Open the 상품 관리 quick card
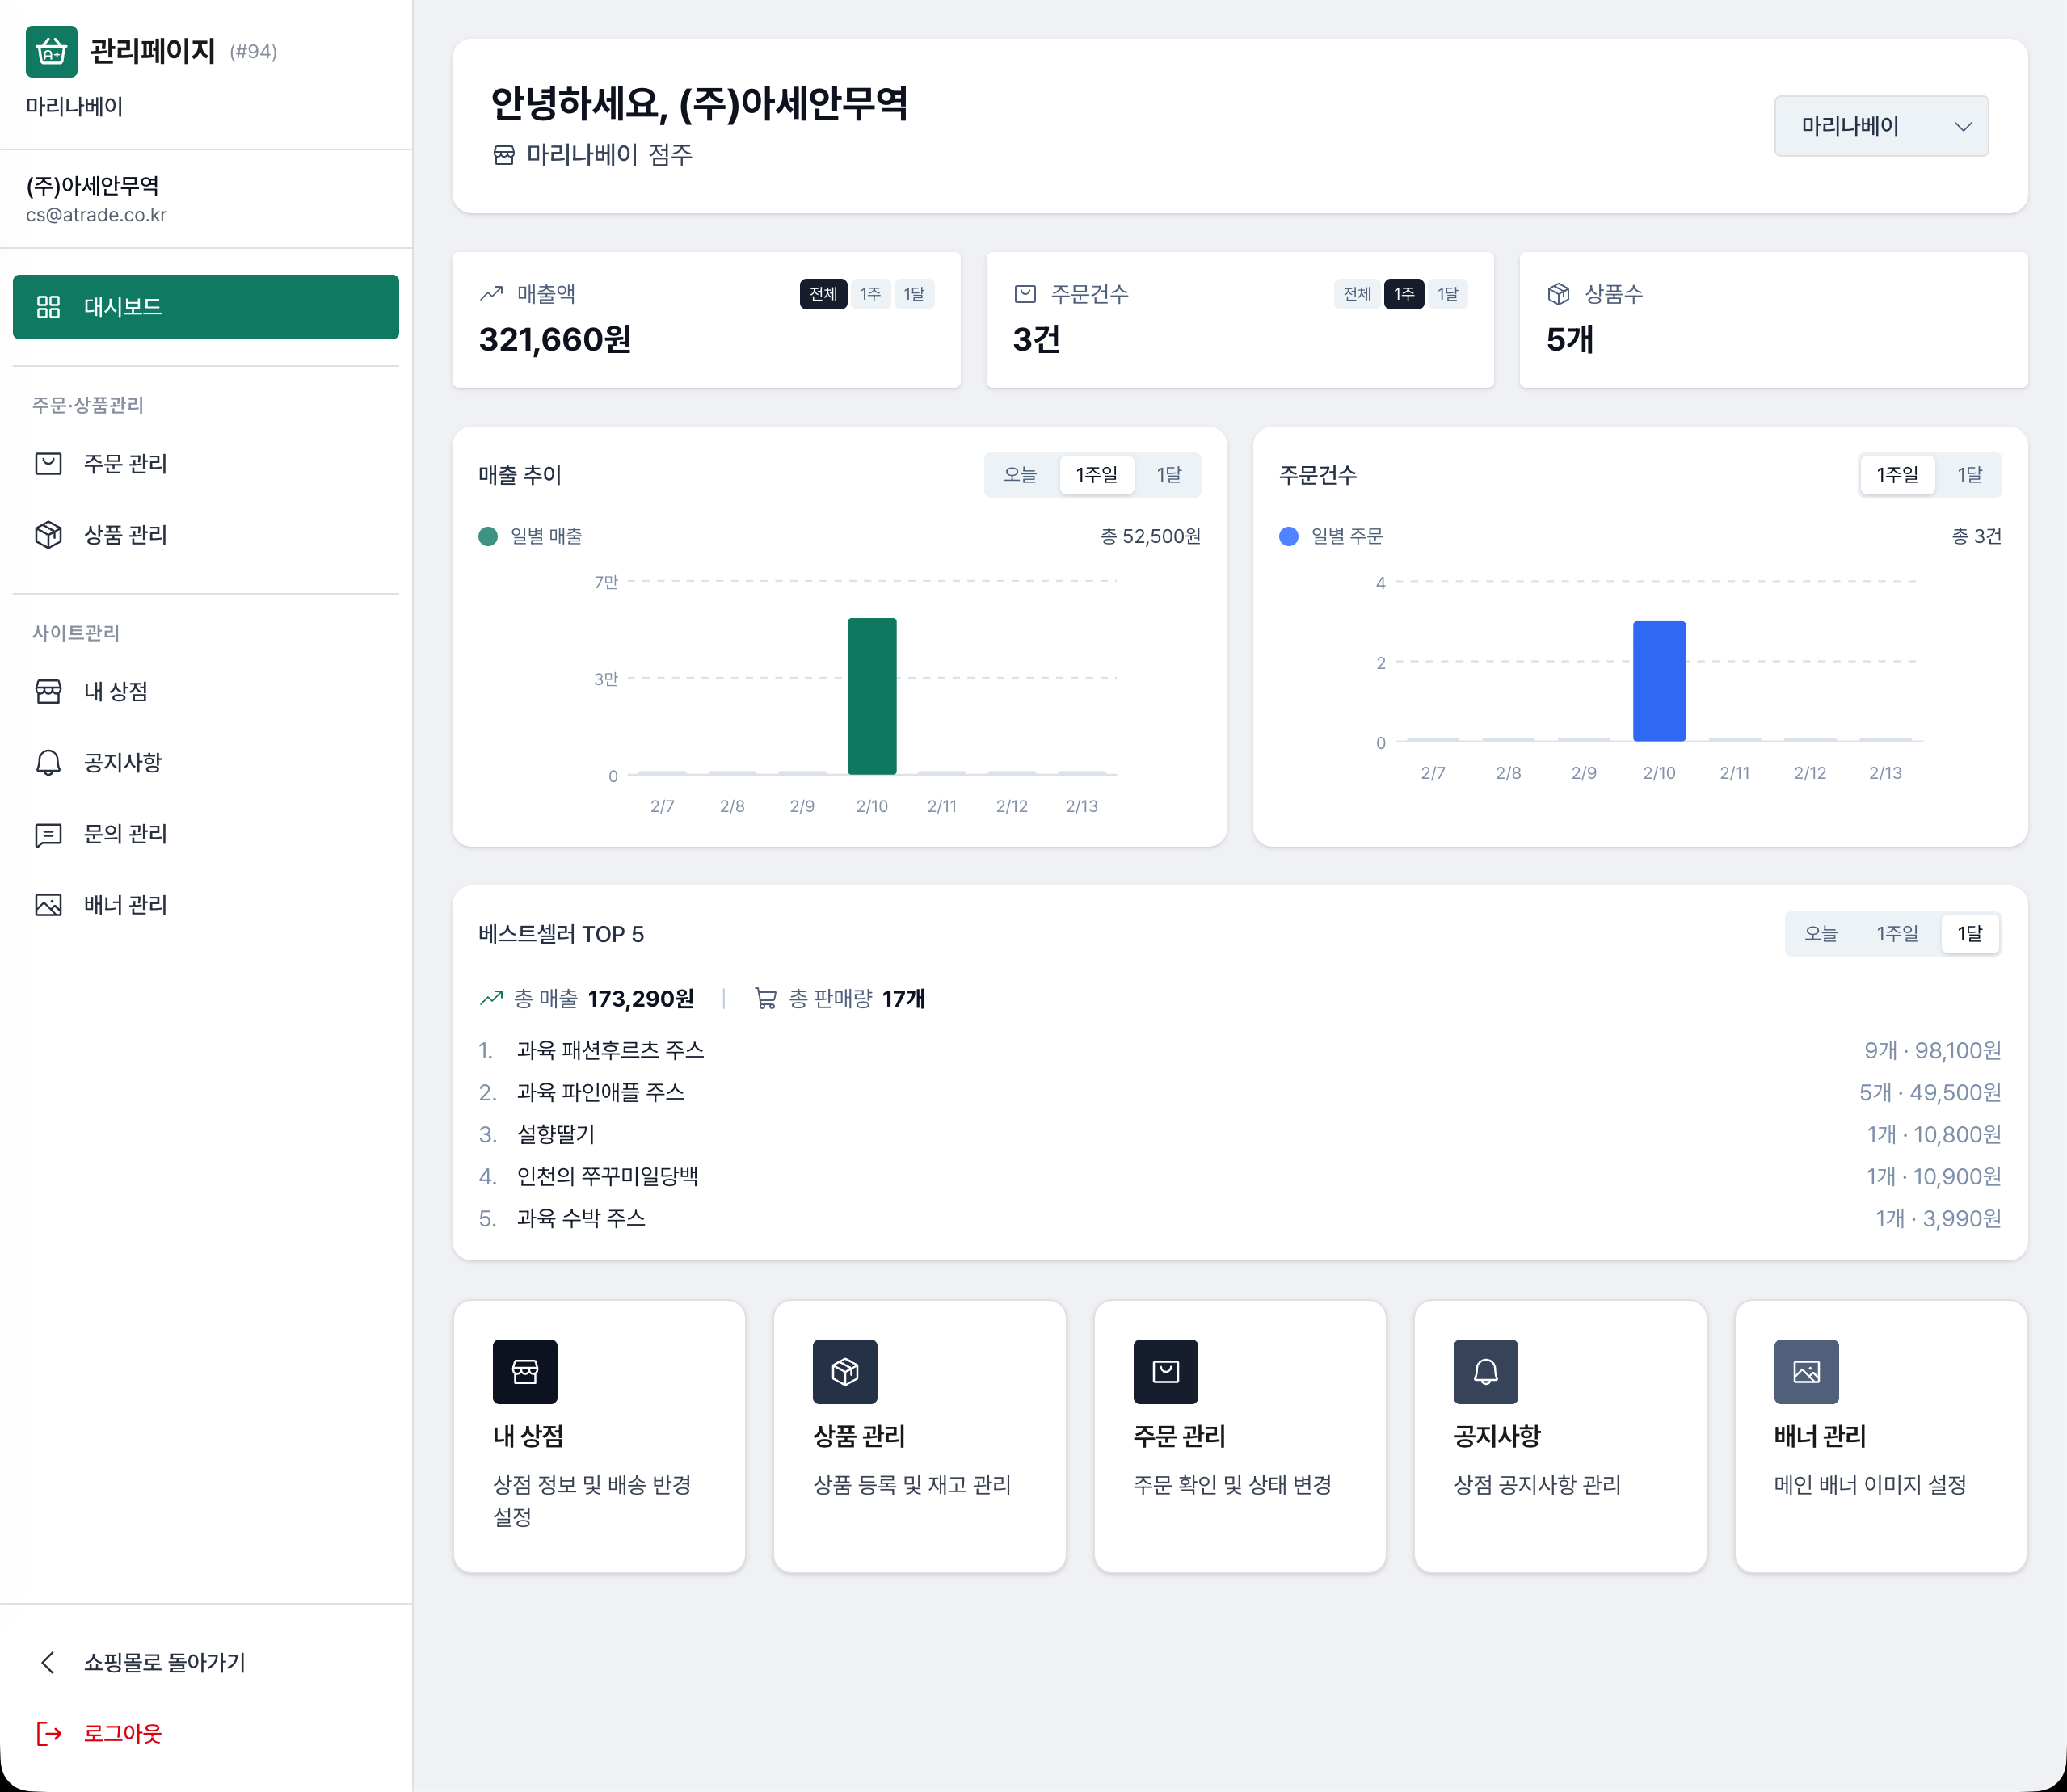2067x1792 pixels. [920, 1437]
